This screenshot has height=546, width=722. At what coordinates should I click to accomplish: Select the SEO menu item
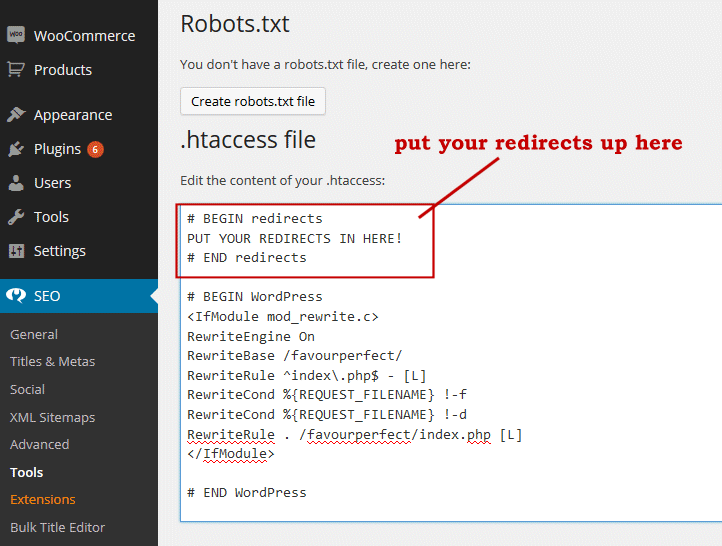(x=79, y=296)
